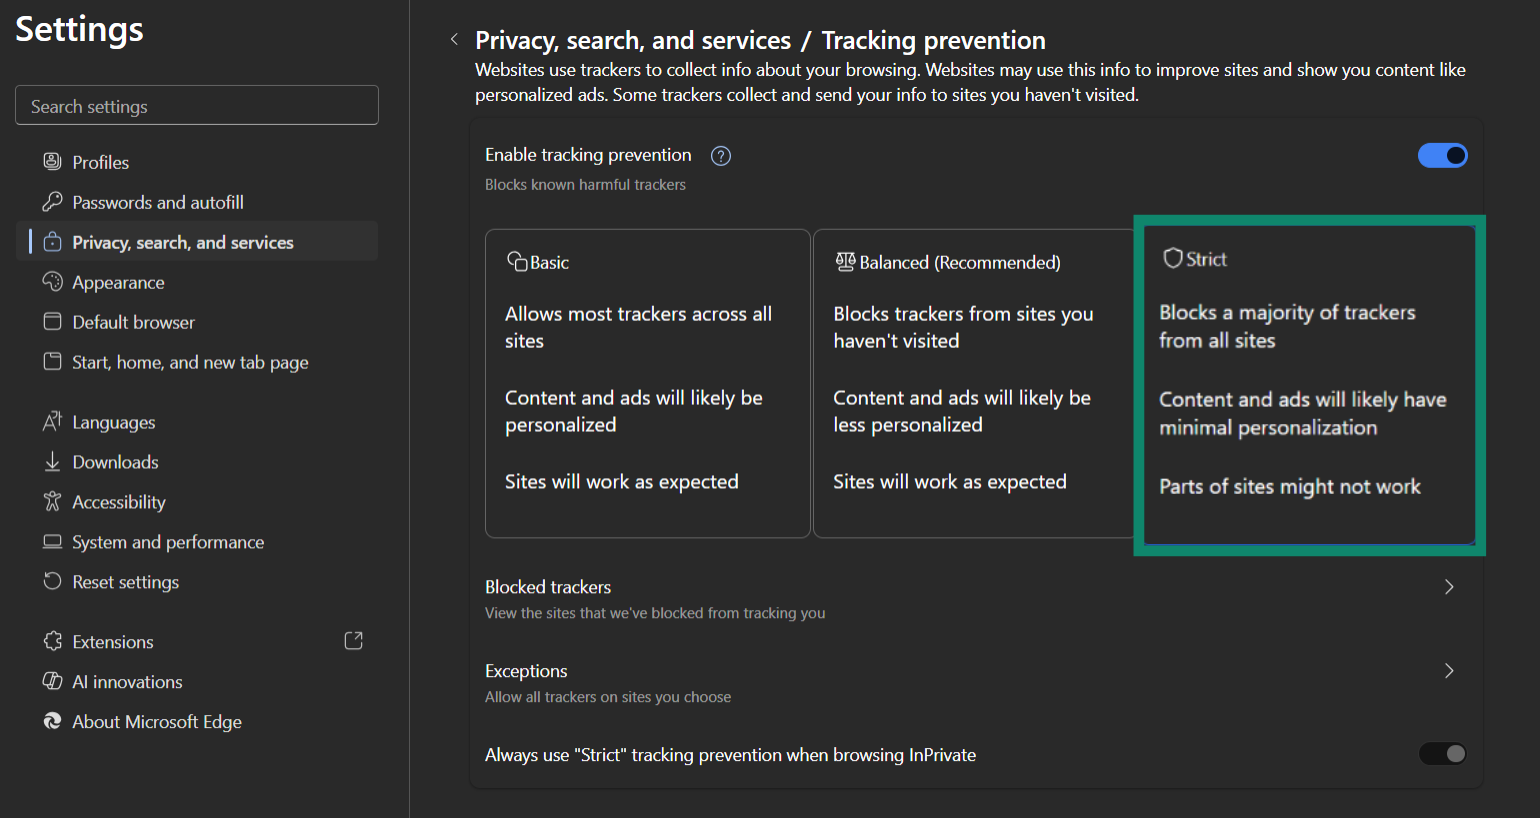Expand the Exceptions chevron arrow

tap(1449, 671)
